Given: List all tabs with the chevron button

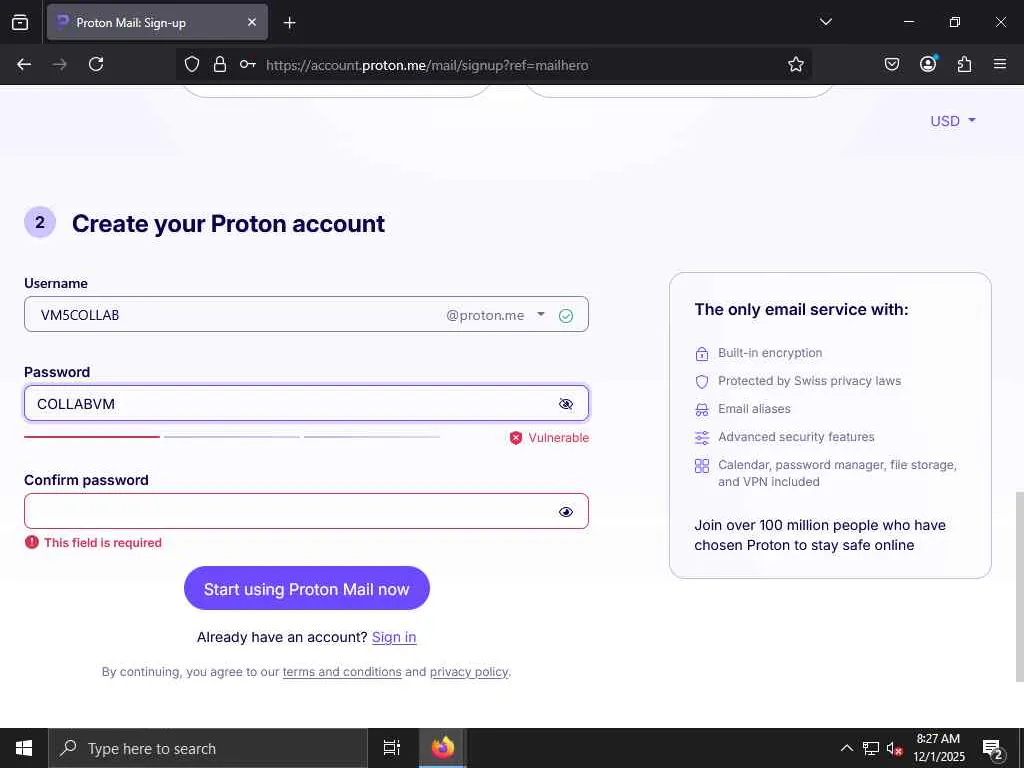Looking at the screenshot, I should [825, 22].
